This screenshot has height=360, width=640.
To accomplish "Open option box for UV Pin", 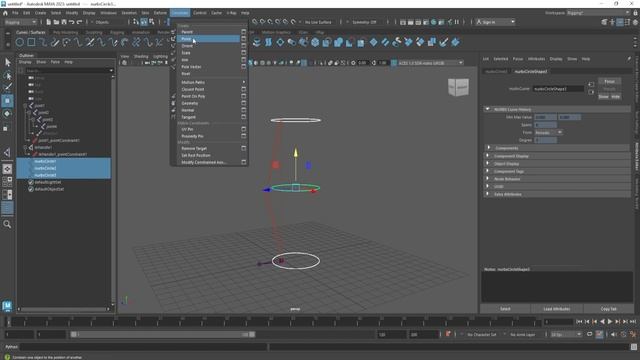I will (244, 129).
